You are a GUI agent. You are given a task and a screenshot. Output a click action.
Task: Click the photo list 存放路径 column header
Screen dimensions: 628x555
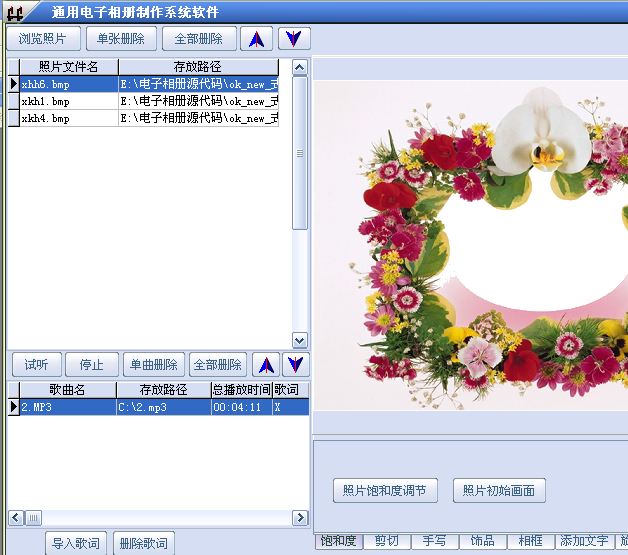199,67
